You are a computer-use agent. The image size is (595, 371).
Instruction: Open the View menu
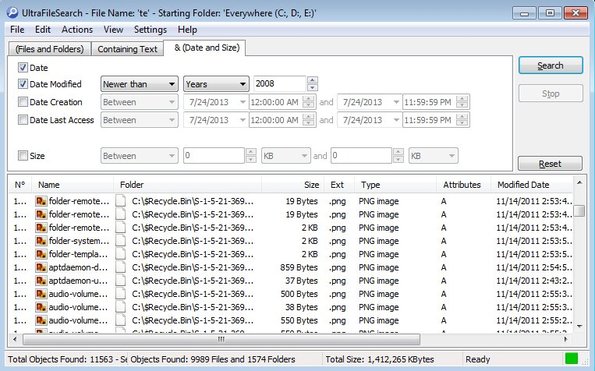pos(113,30)
